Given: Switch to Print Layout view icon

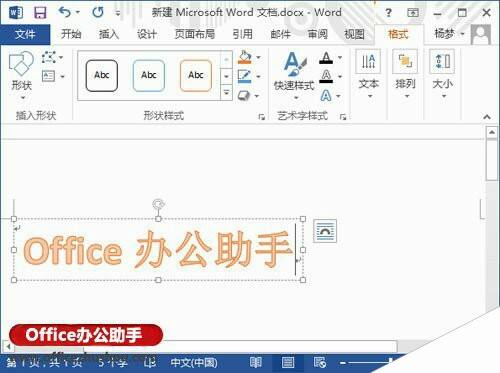Looking at the screenshot, I should (288, 362).
